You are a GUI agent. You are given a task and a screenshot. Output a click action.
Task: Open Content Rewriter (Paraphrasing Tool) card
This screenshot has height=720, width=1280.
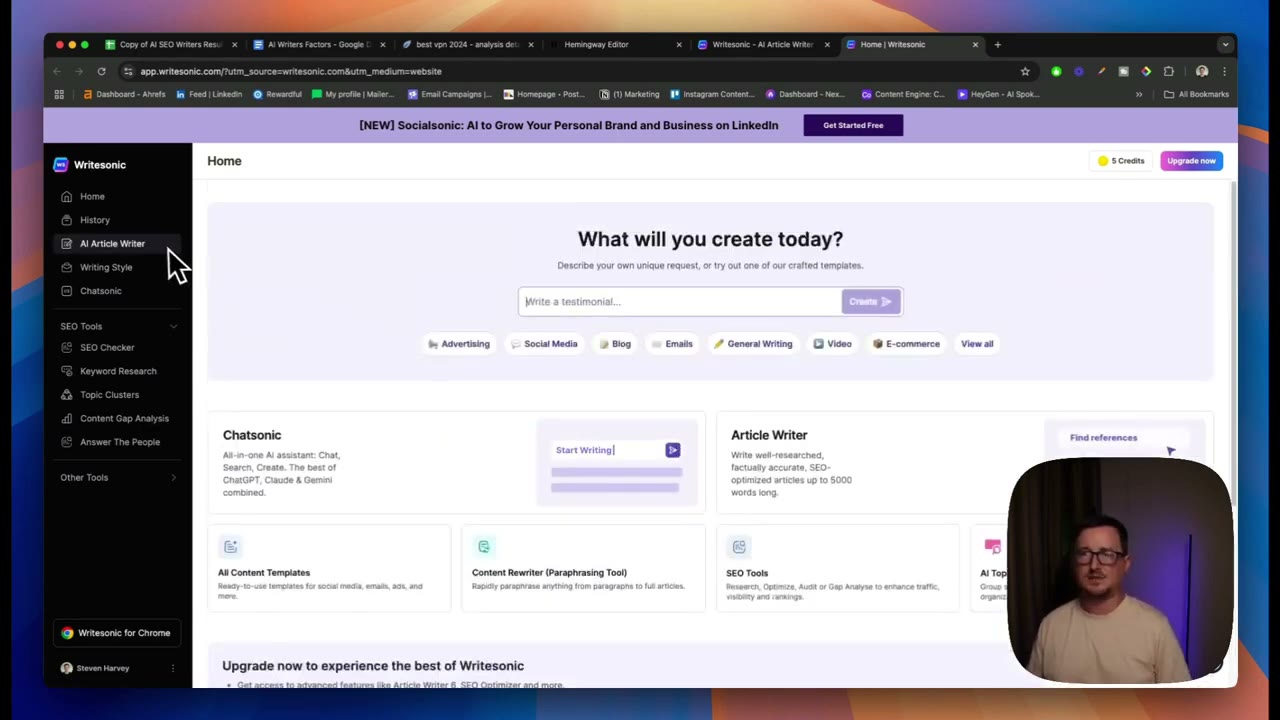[583, 569]
